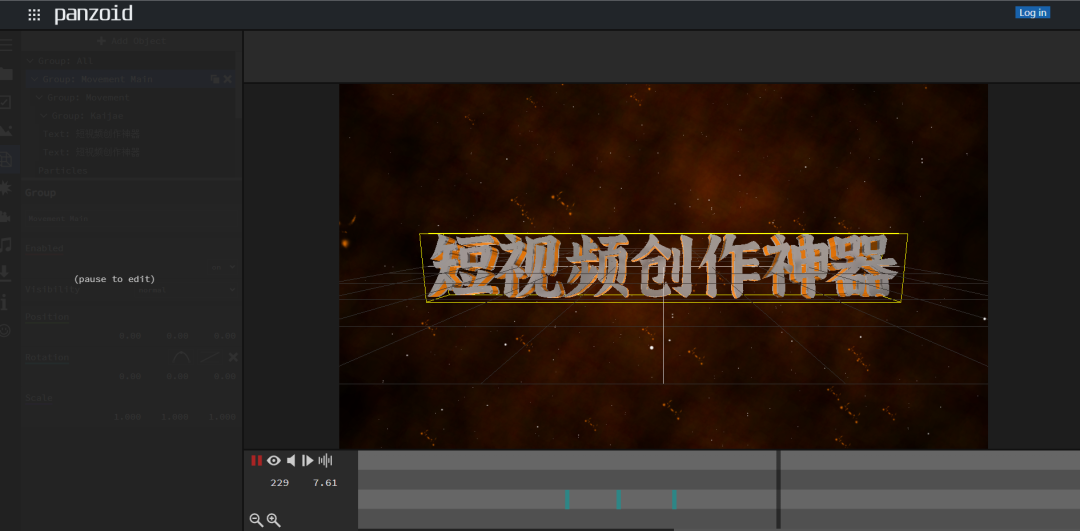The height and width of the screenshot is (531, 1080).
Task: Click the Panzoid logo
Action: coord(93,14)
